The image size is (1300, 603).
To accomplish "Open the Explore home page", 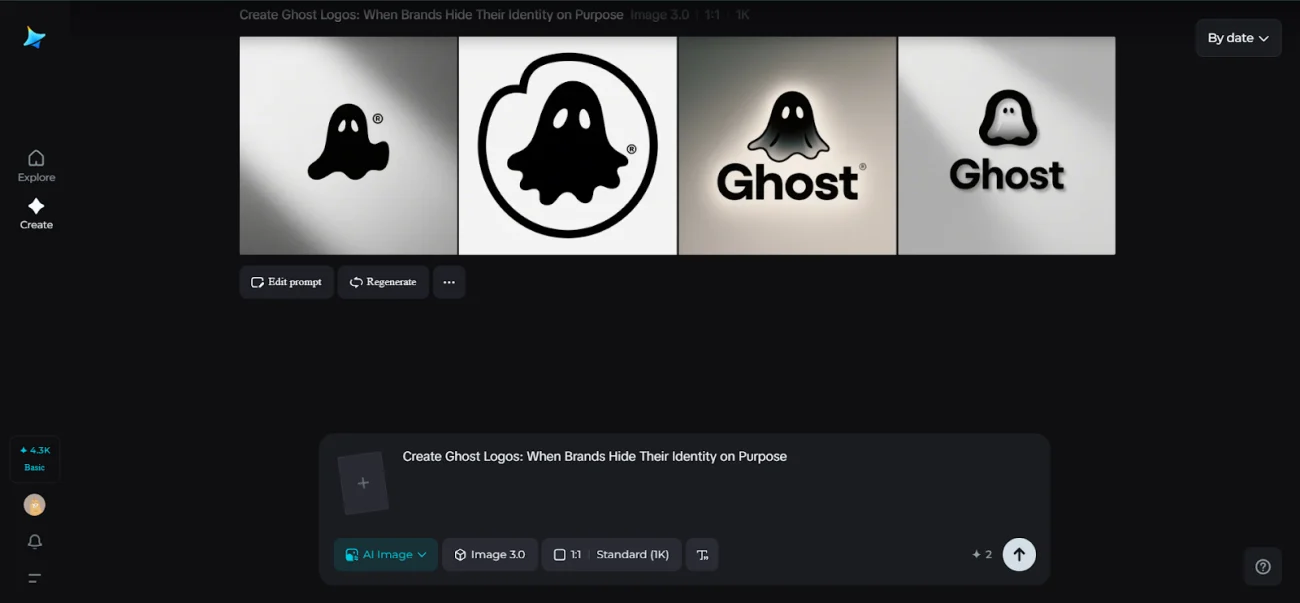I will [x=36, y=165].
